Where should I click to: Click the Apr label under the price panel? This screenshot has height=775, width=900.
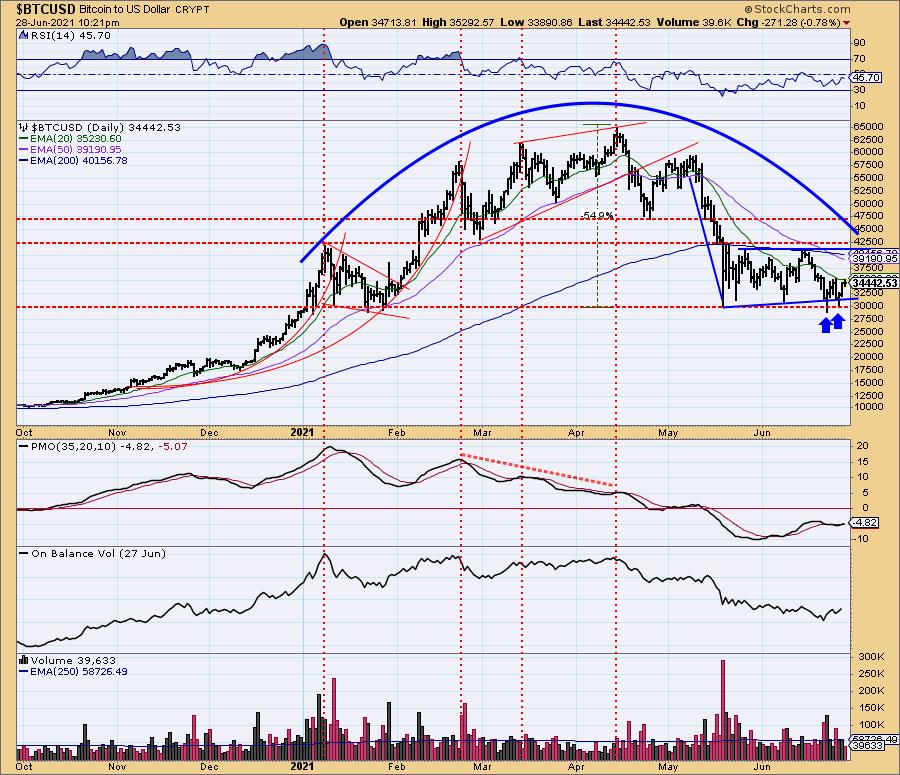point(576,432)
